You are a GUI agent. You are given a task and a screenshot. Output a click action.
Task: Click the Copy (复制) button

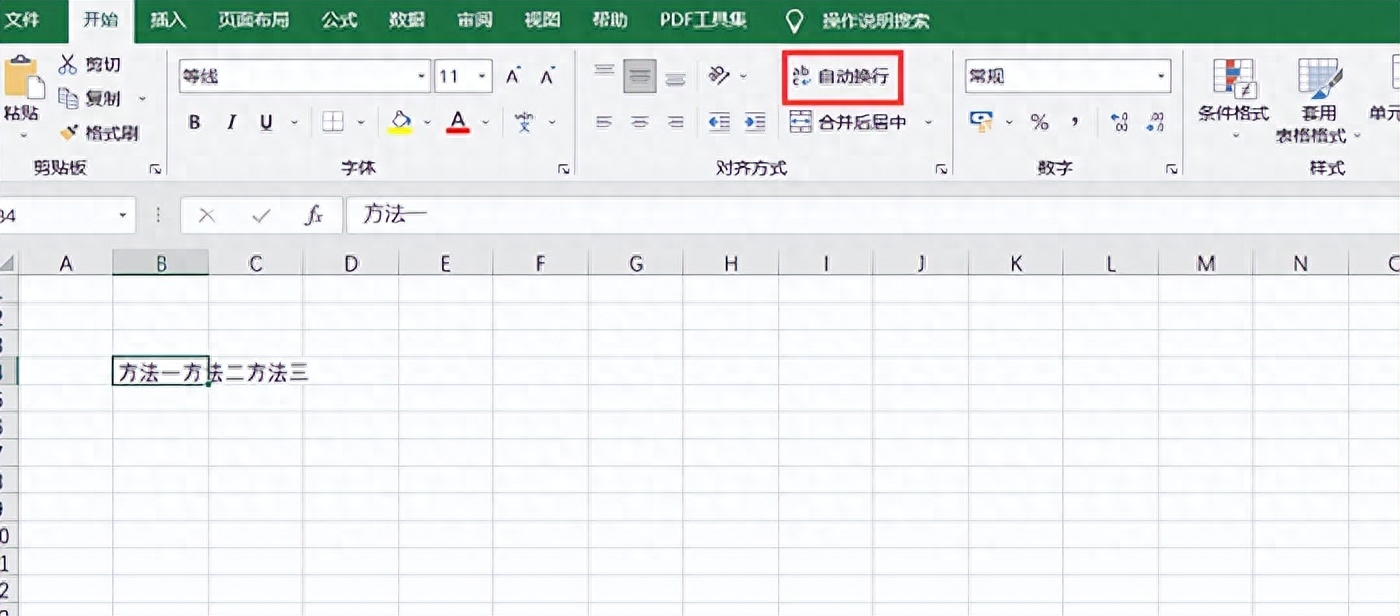(x=89, y=98)
